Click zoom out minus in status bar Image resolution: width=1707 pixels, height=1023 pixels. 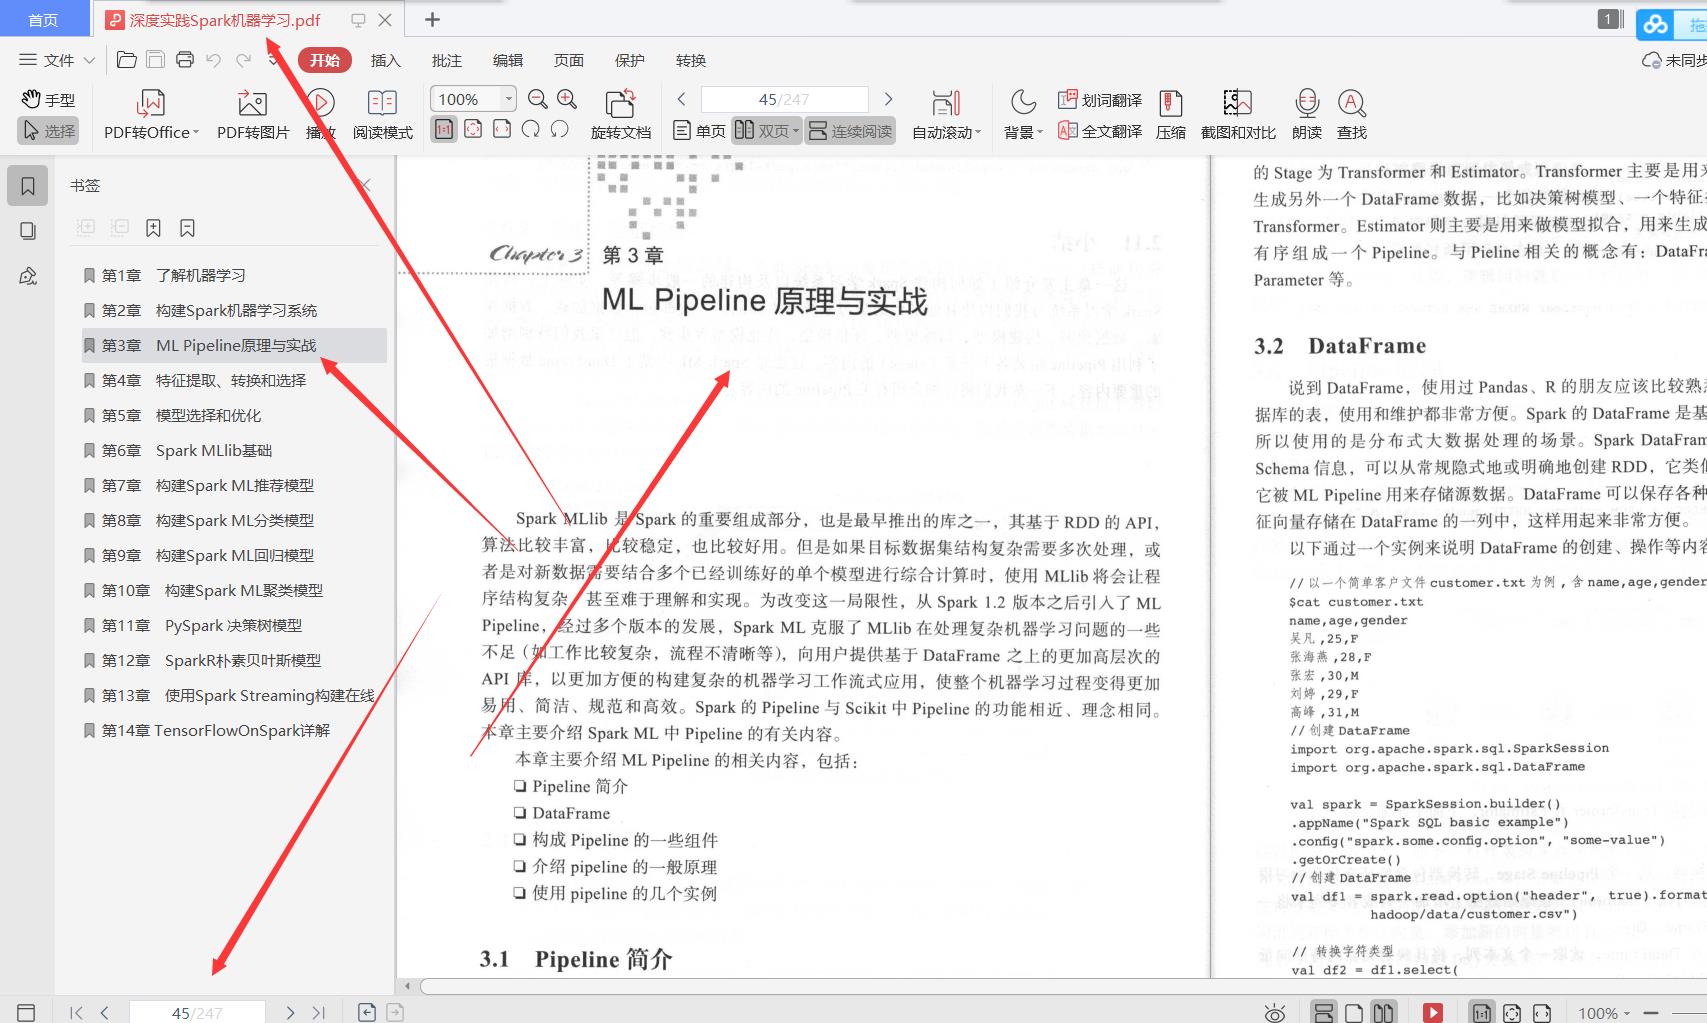[1651, 1013]
